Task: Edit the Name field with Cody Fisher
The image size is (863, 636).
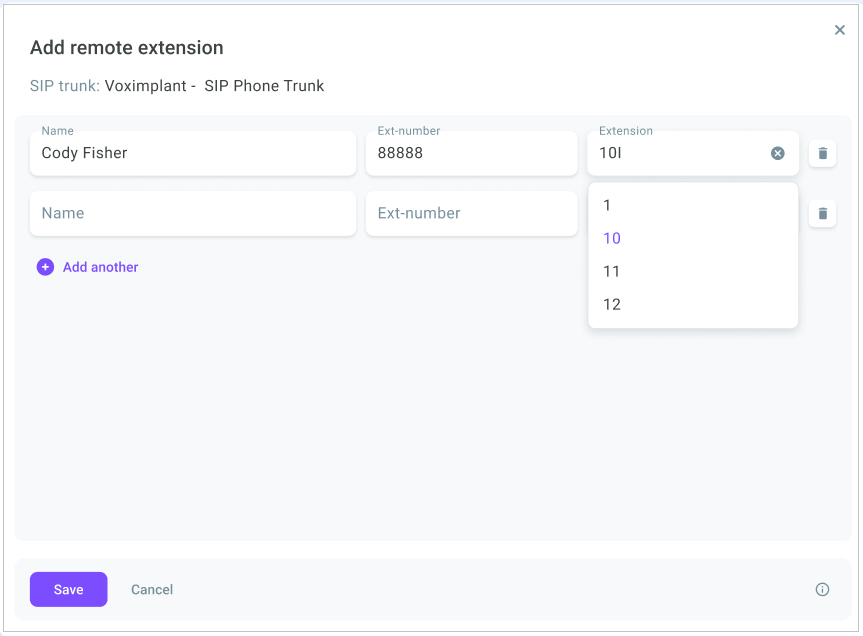Action: (x=193, y=153)
